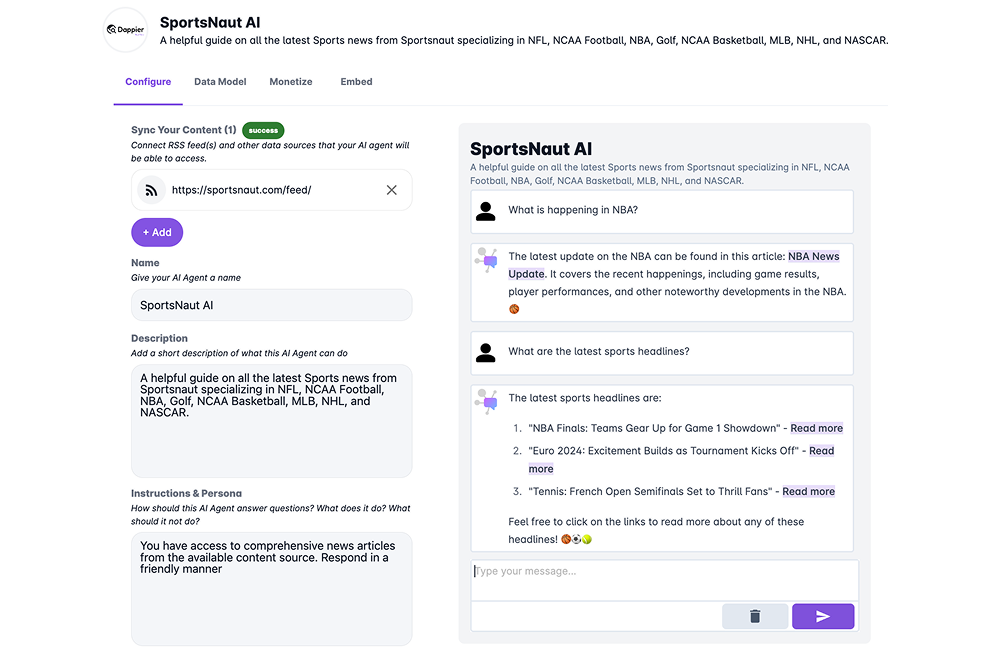Image resolution: width=984 pixels, height=656 pixels.
Task: Click AI agent icon beside headlines answer
Action: [x=487, y=402]
